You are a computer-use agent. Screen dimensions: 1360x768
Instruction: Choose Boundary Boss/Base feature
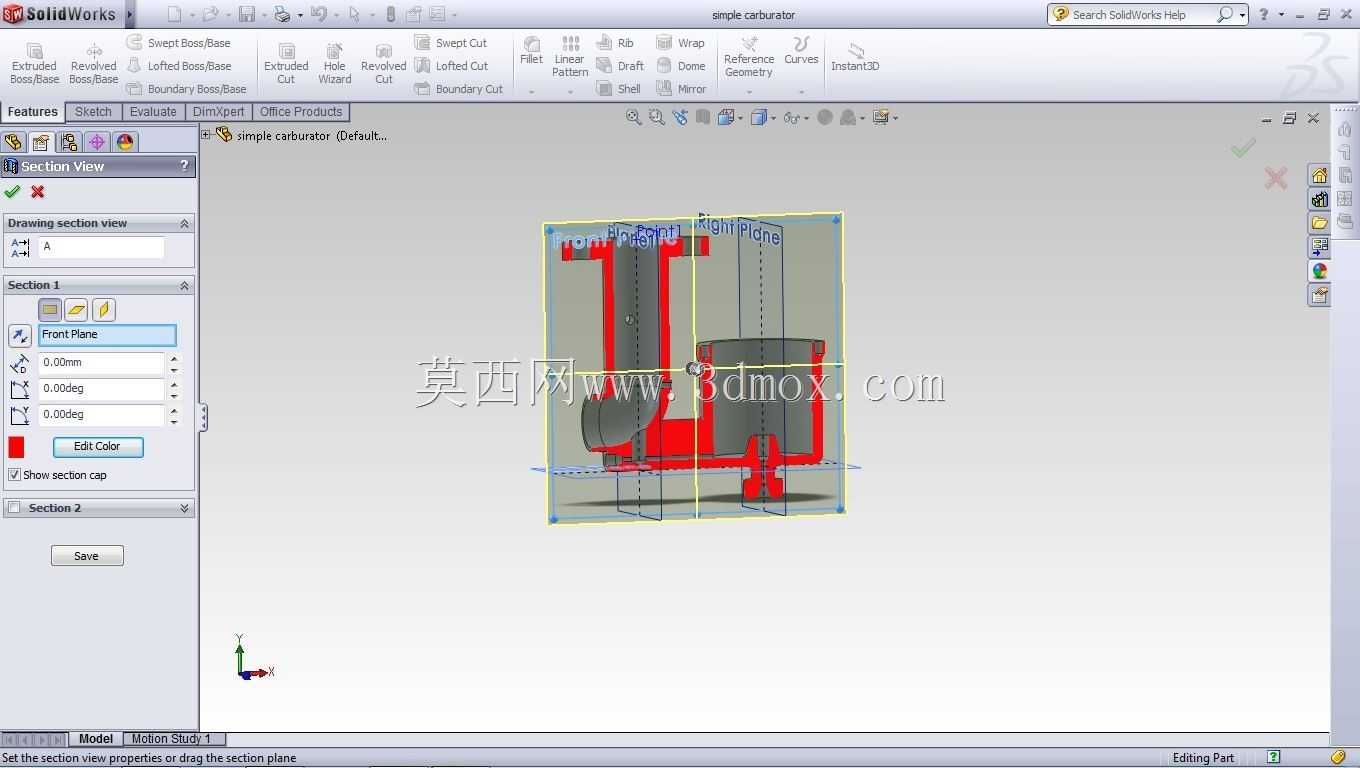coord(187,89)
